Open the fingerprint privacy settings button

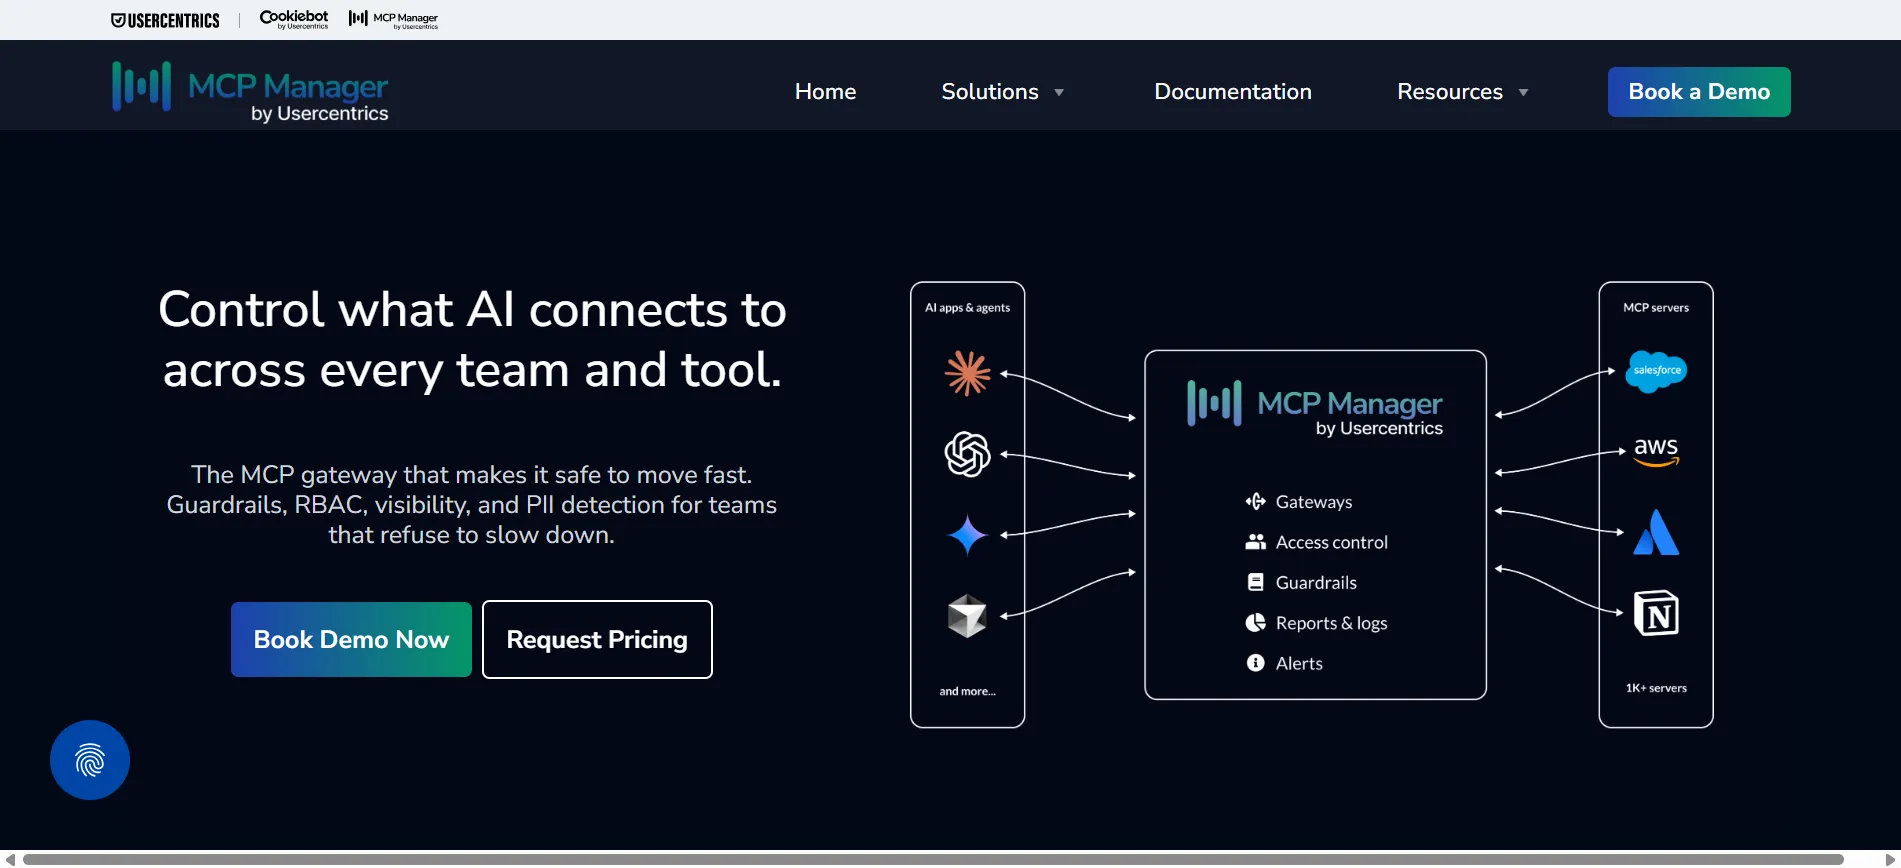tap(90, 760)
